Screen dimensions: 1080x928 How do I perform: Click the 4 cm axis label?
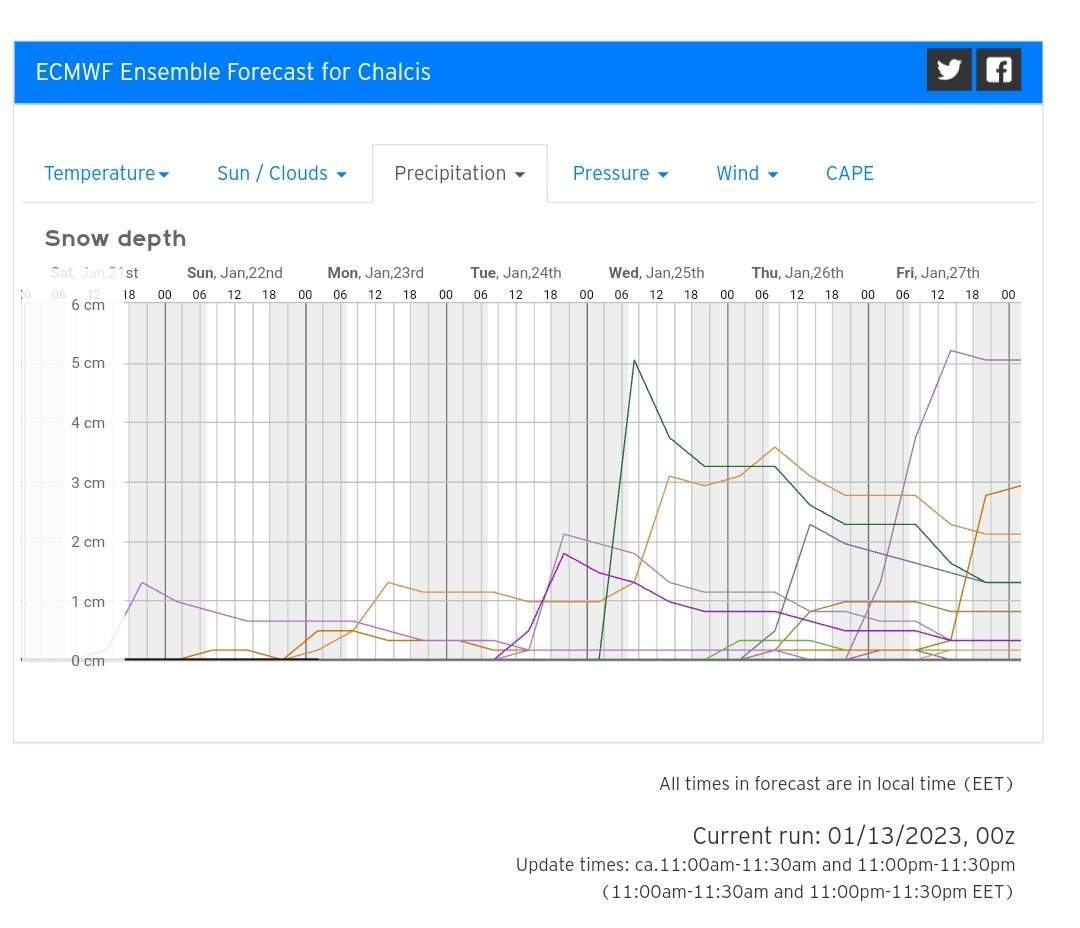pyautogui.click(x=88, y=423)
